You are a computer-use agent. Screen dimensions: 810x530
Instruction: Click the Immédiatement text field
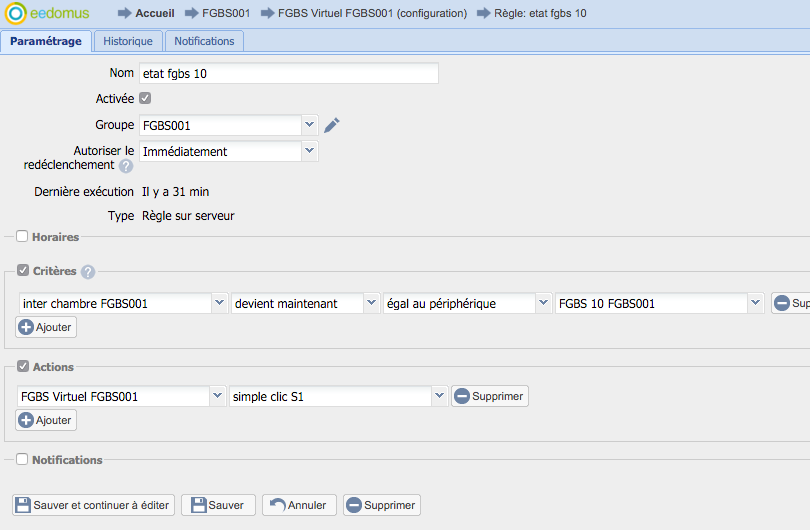click(x=221, y=151)
